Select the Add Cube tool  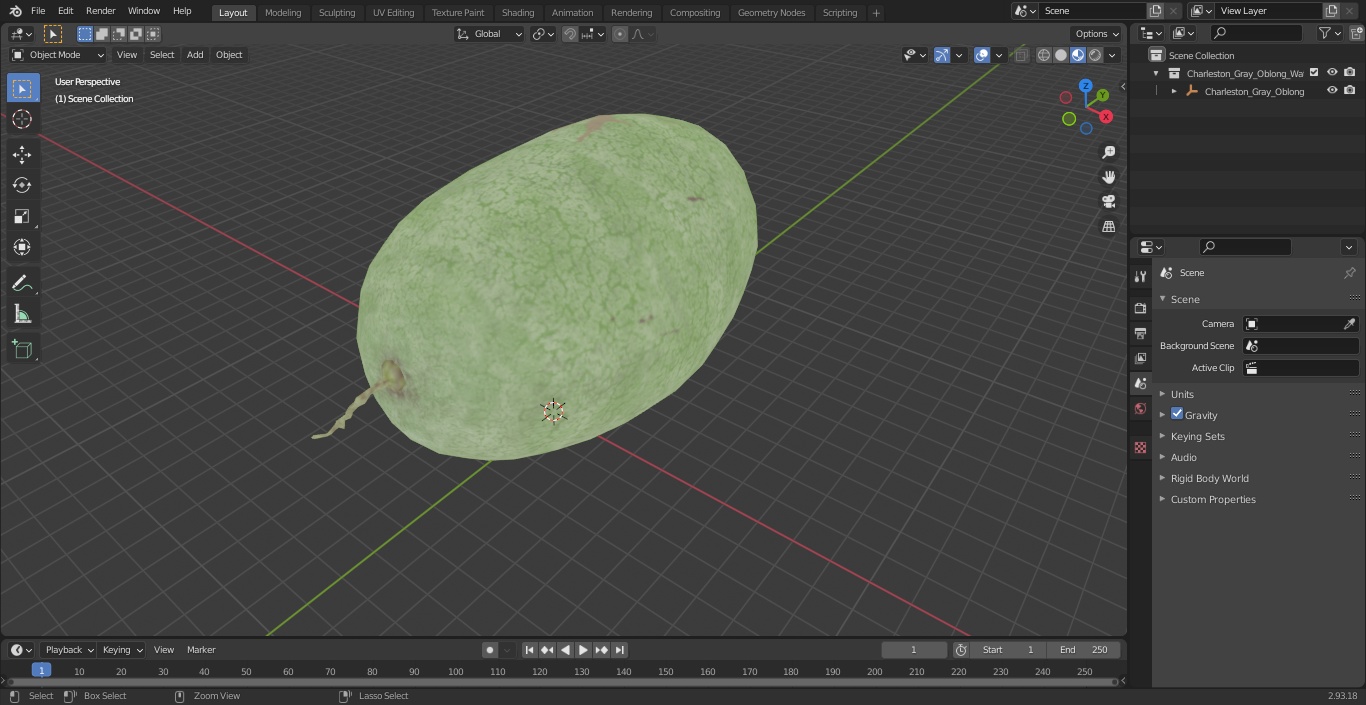(22, 350)
